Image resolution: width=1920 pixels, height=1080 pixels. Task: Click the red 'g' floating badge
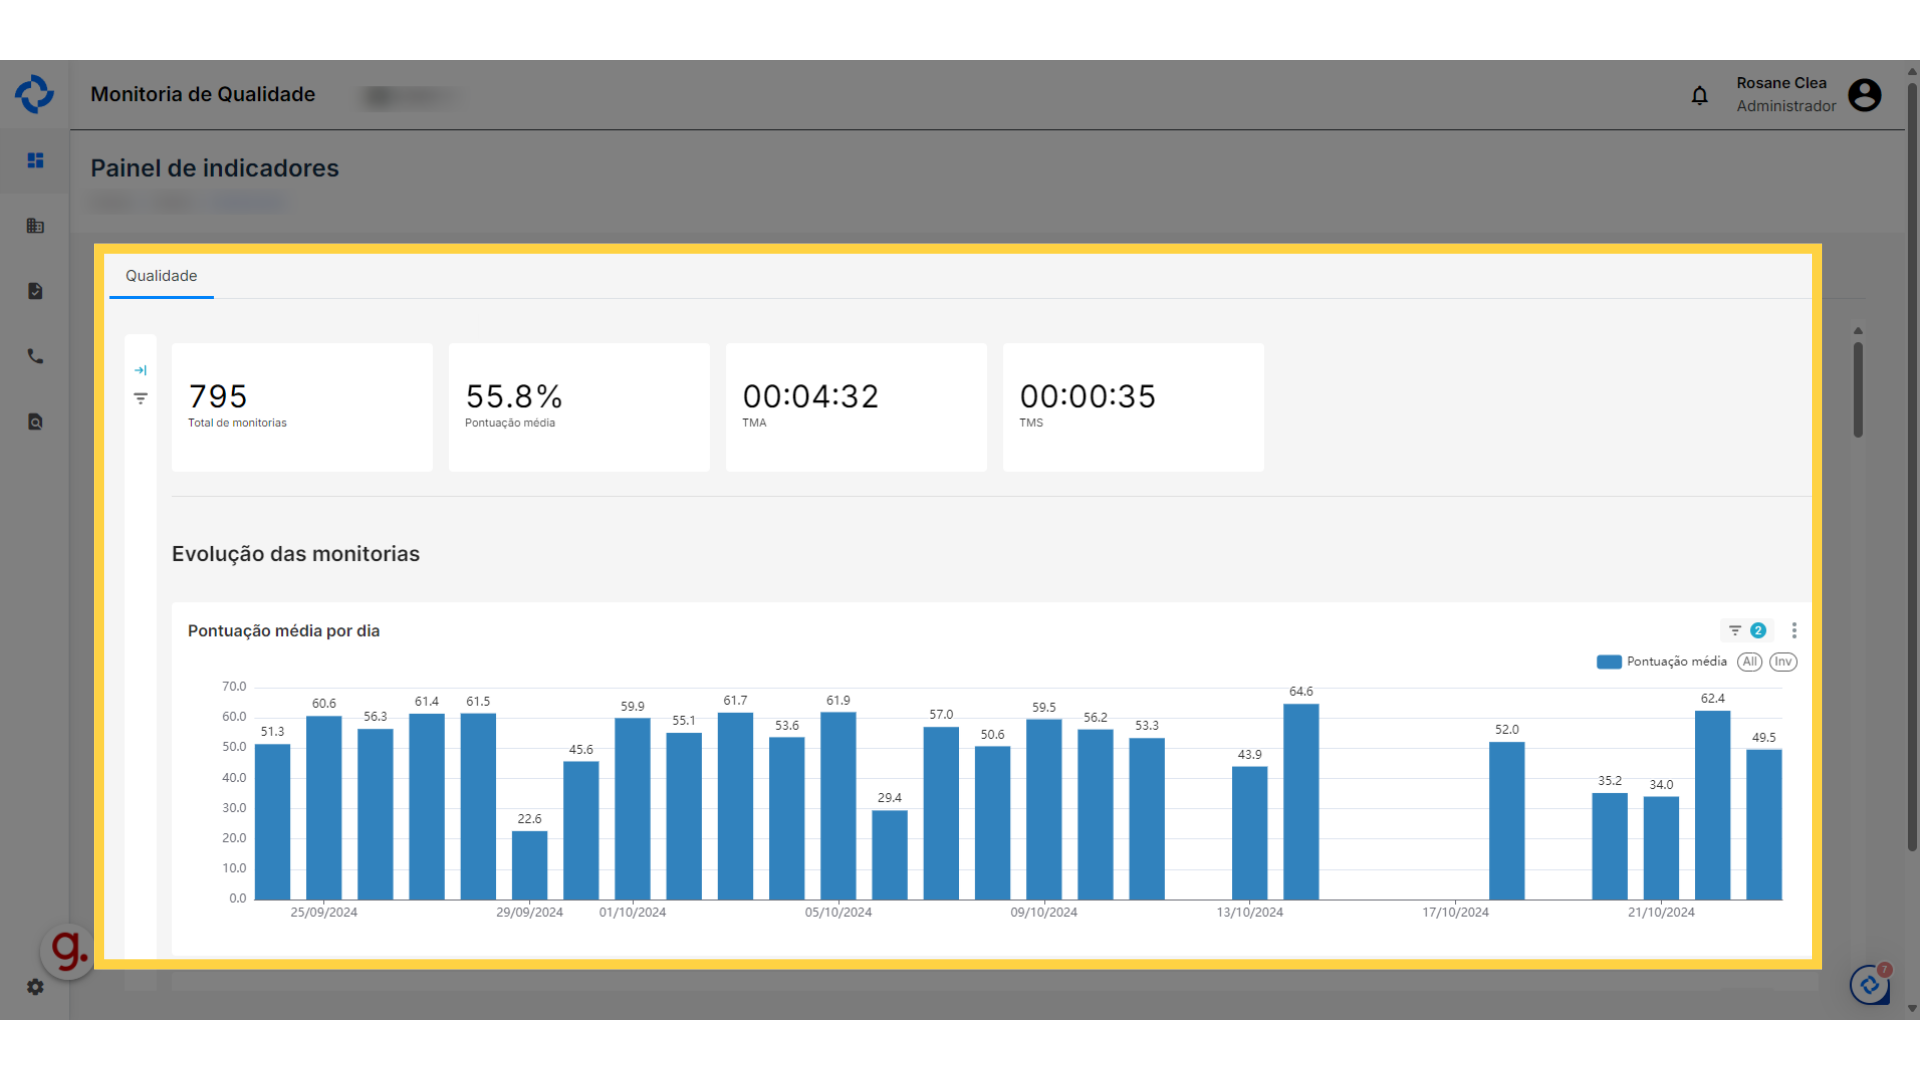click(x=68, y=950)
